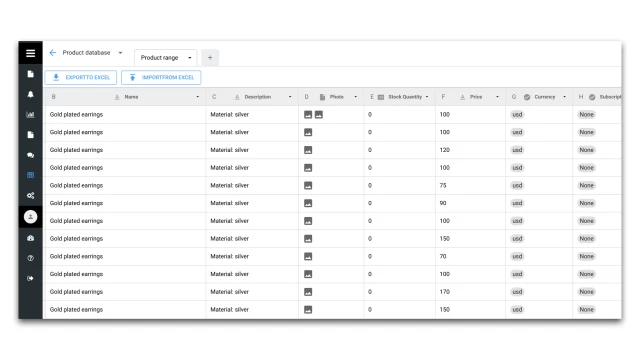Screen dimensions: 640x360
Task: Open second photo thumbnail in first row
Action: (319, 115)
